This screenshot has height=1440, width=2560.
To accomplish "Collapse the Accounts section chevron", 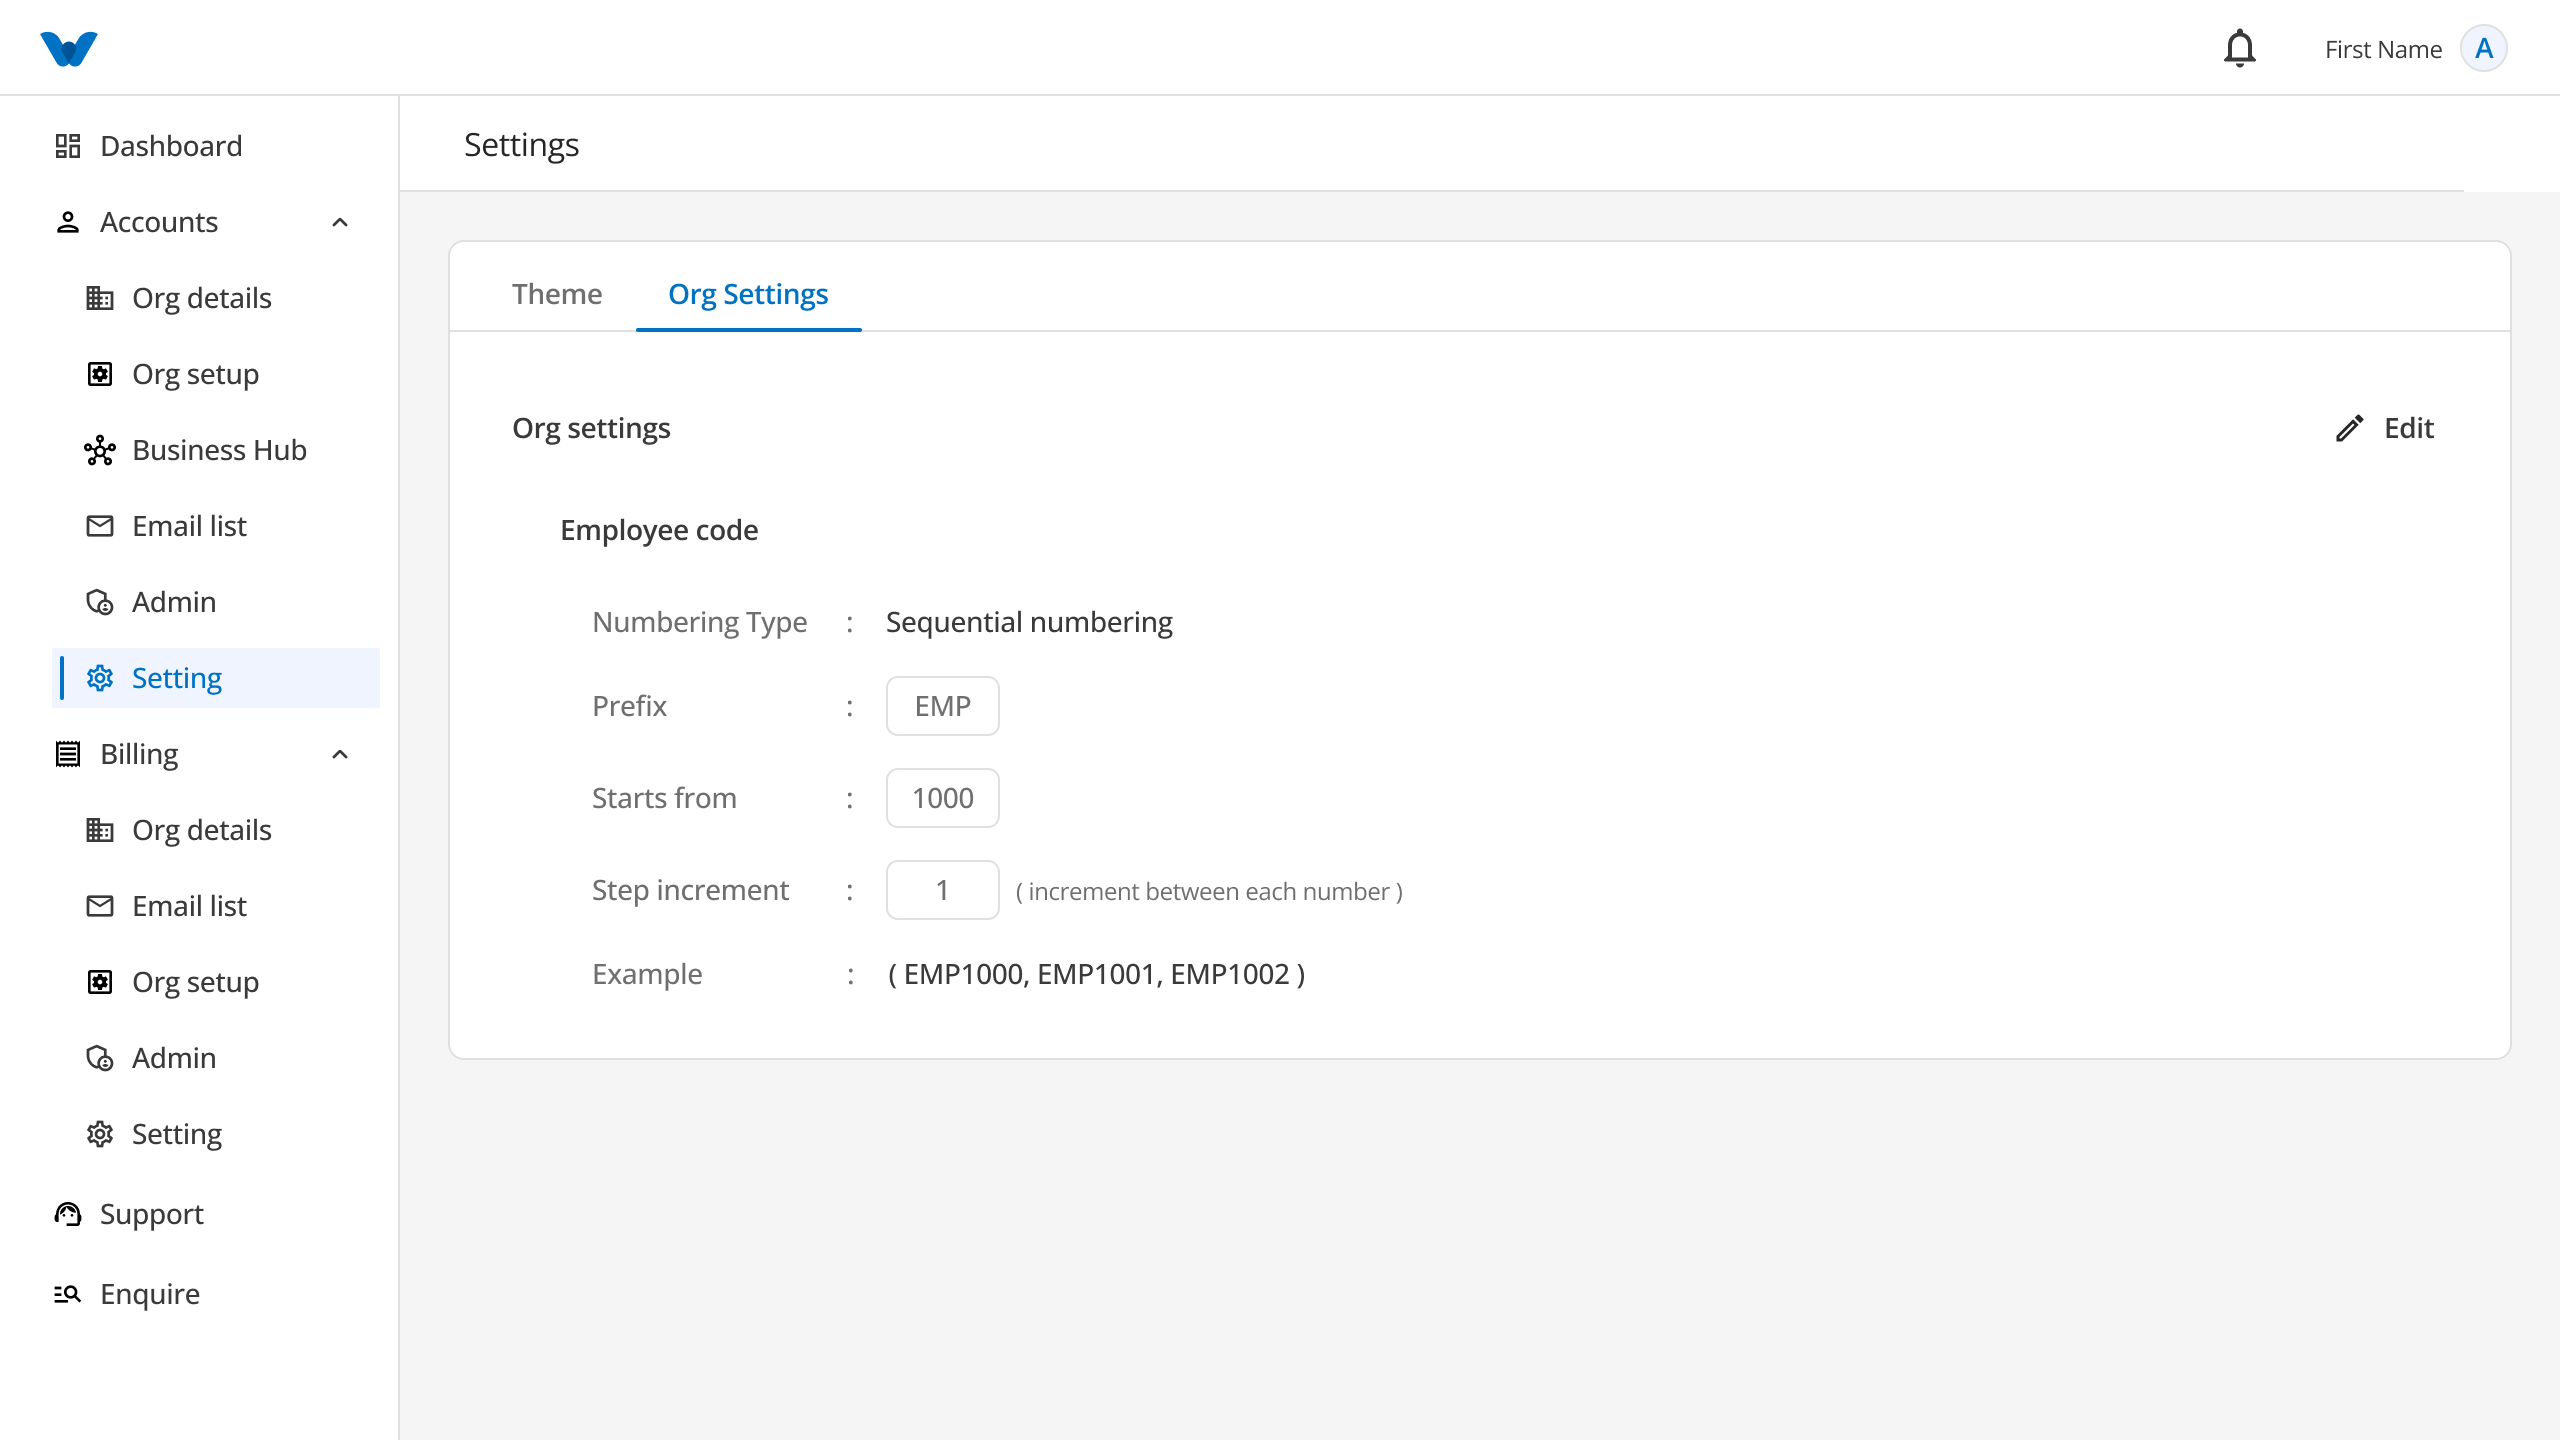I will coord(340,222).
